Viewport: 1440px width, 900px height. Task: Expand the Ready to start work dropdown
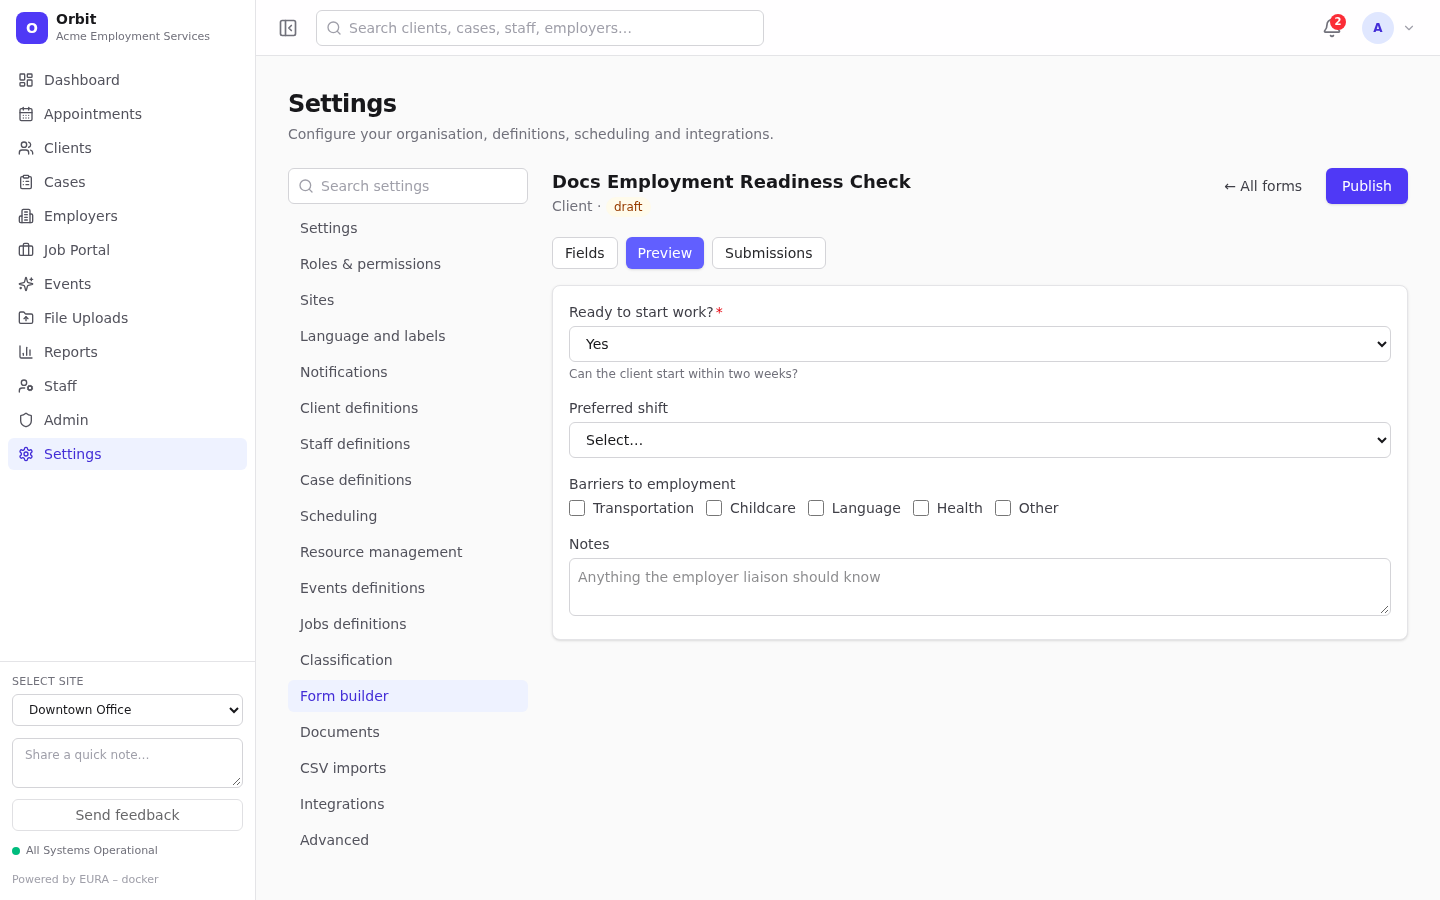980,344
